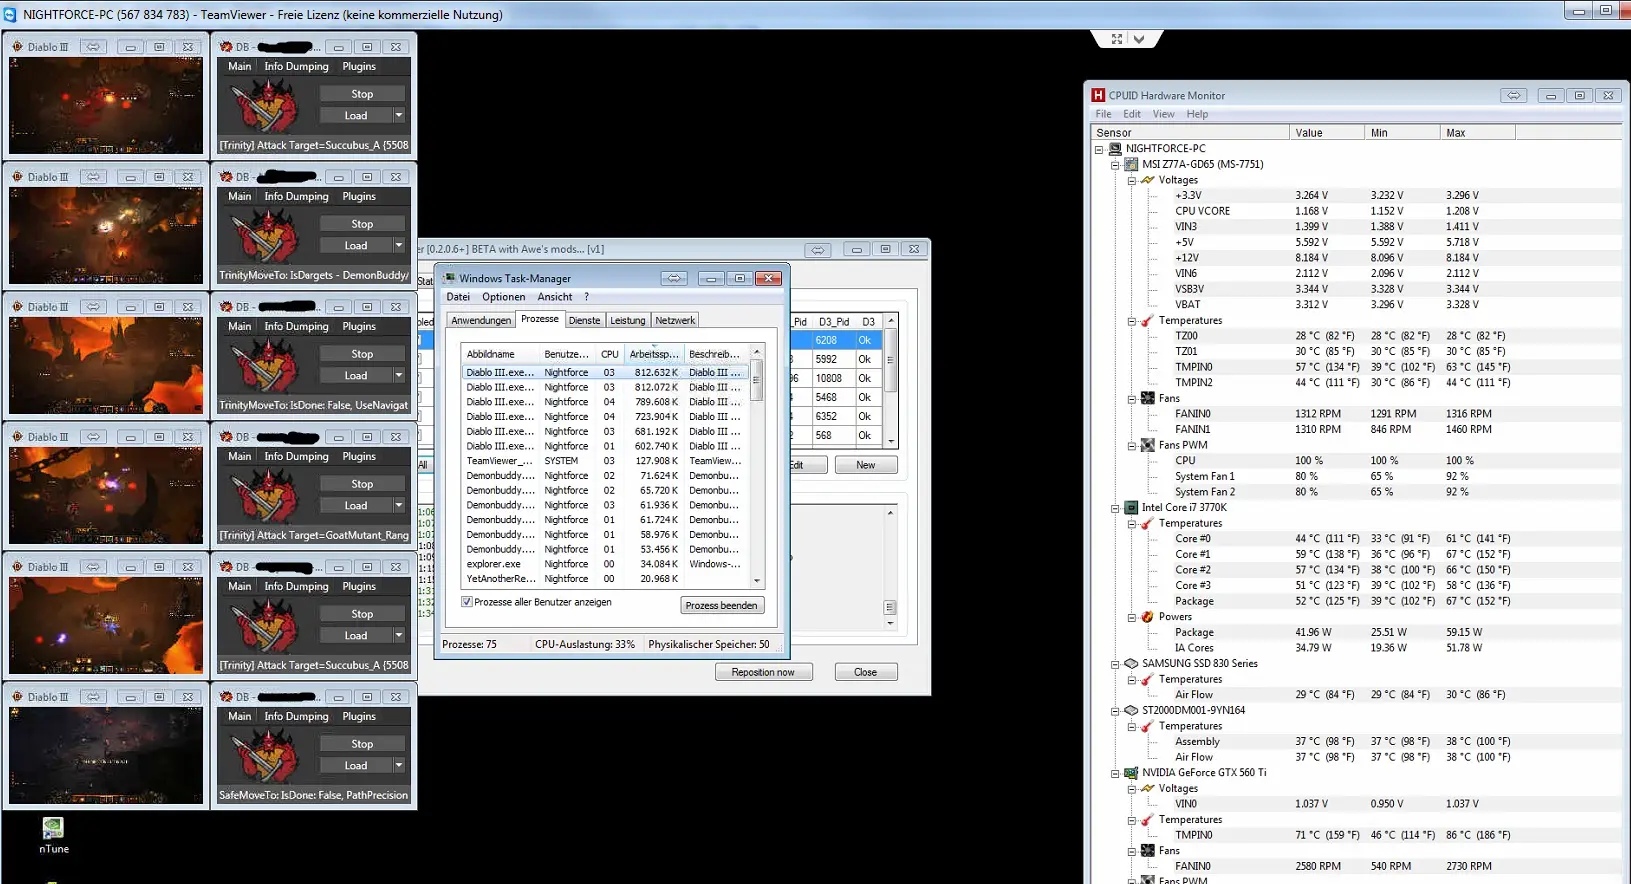
Task: Switch to the Anwendungen tab
Action: (481, 320)
